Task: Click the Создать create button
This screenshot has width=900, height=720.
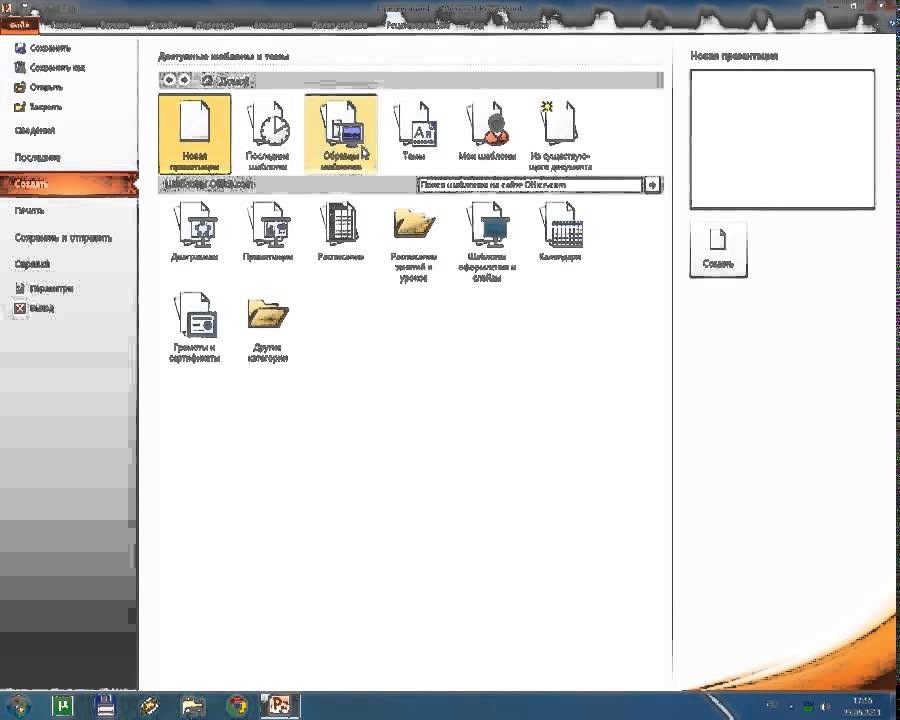Action: pos(718,249)
